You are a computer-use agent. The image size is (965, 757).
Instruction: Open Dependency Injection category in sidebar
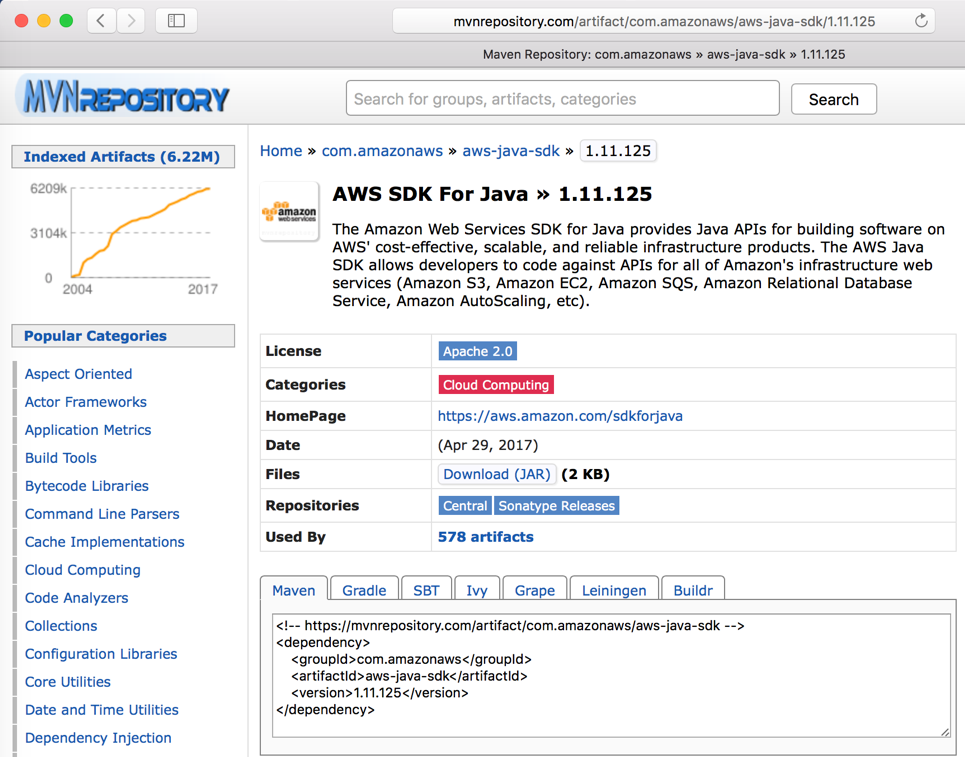pyautogui.click(x=98, y=737)
